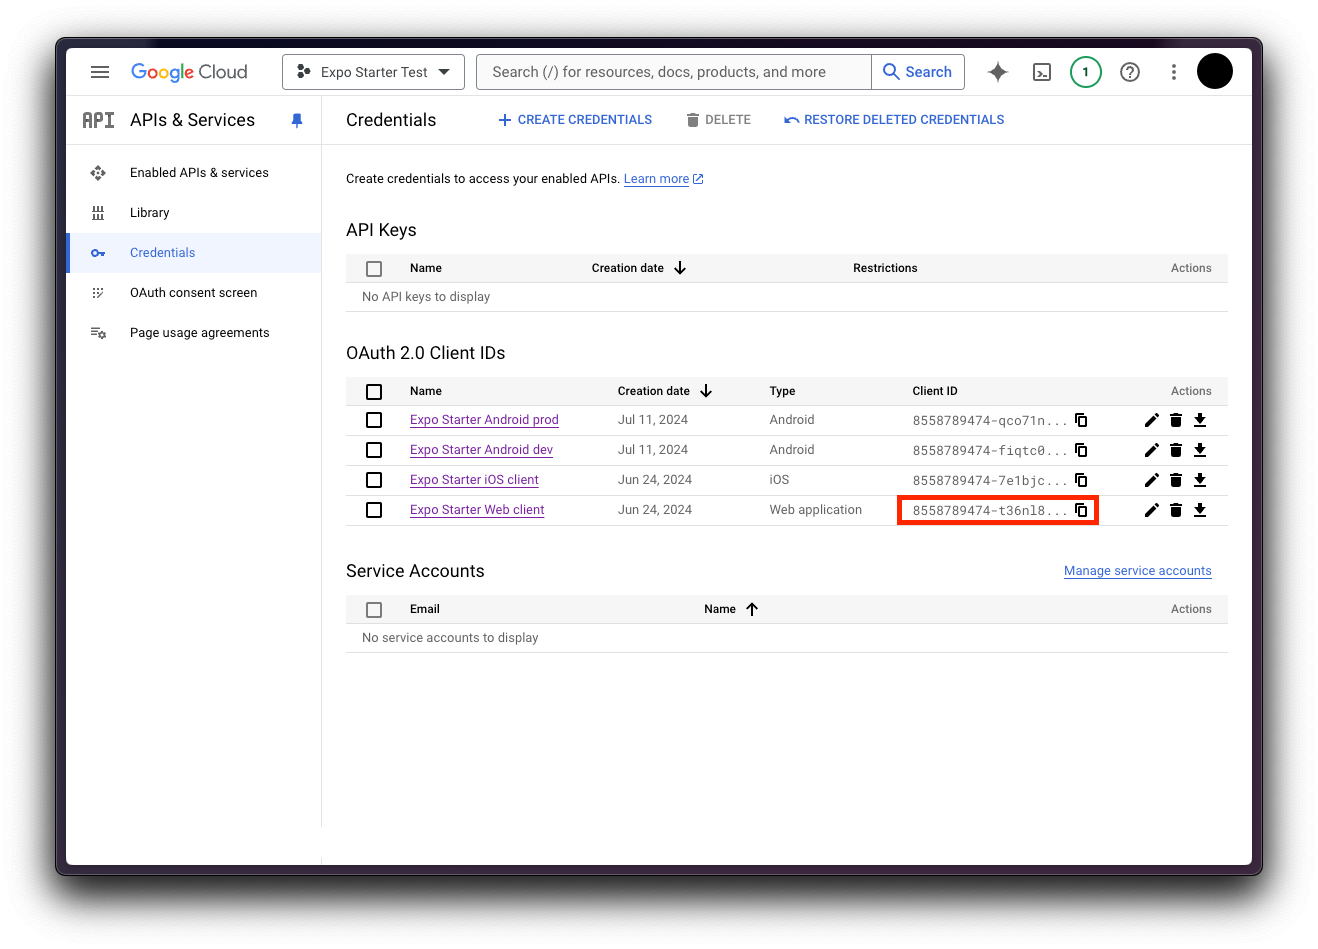Open Gemini AI assistant sparkle icon
The height and width of the screenshot is (949, 1318).
(998, 72)
